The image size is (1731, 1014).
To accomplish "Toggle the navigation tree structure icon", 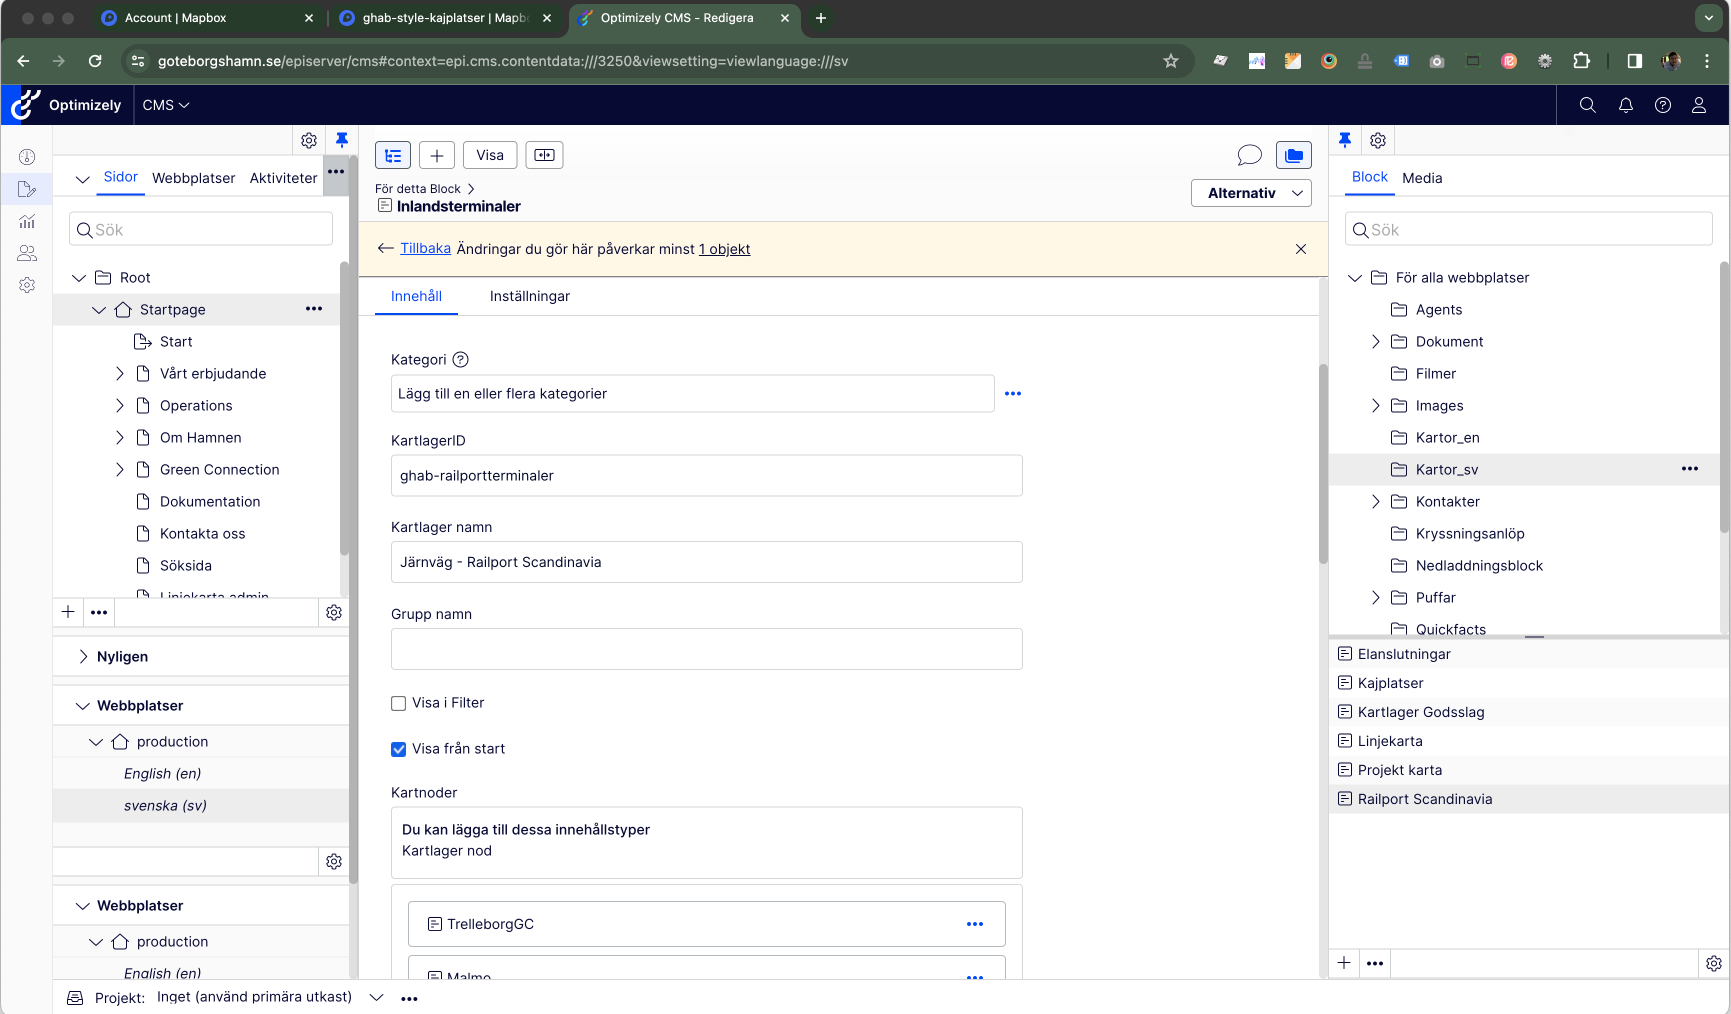I will pos(393,155).
